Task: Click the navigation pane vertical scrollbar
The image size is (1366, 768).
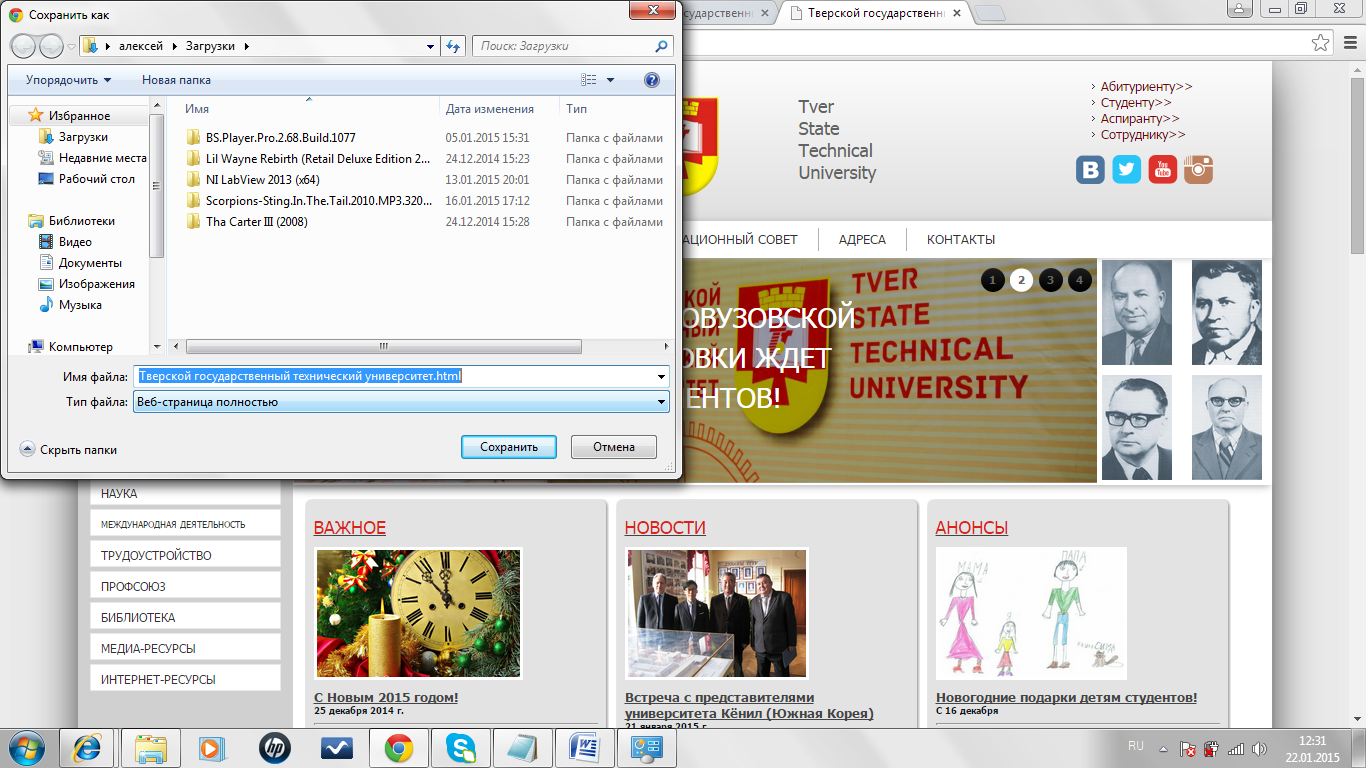Action: 156,185
